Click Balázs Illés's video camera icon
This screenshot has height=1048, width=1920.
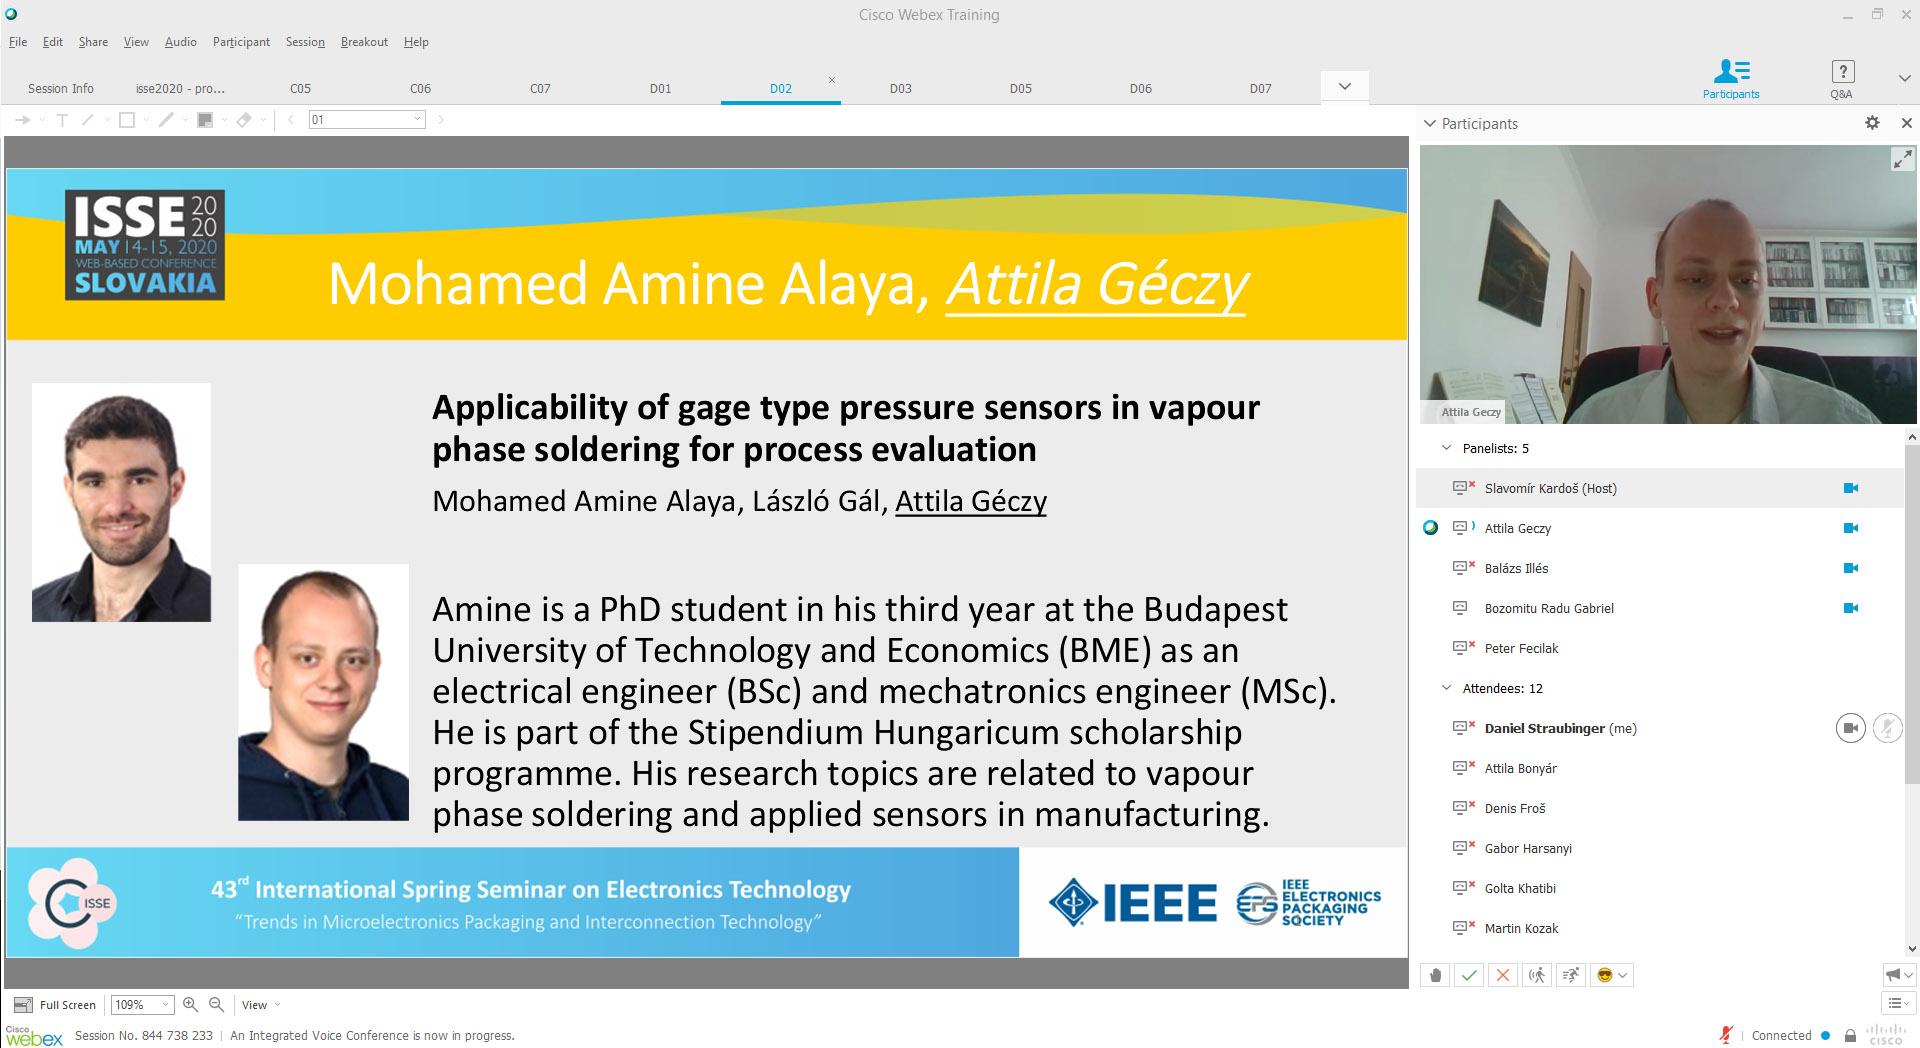click(1851, 568)
